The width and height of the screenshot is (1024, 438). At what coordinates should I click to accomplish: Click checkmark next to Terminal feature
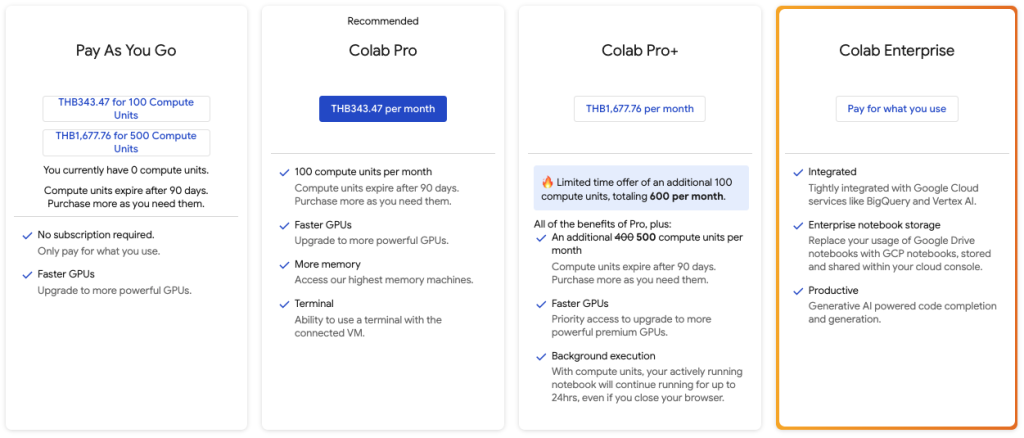[x=284, y=304]
